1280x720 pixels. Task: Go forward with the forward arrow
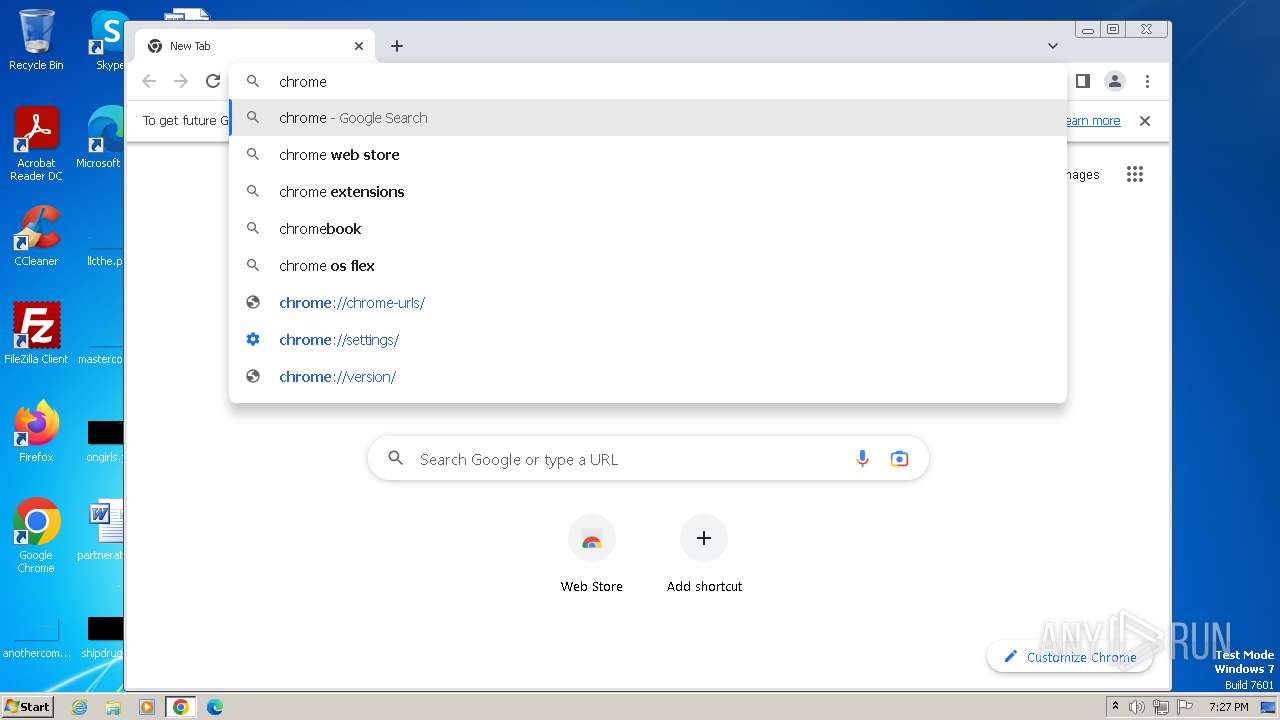(181, 82)
